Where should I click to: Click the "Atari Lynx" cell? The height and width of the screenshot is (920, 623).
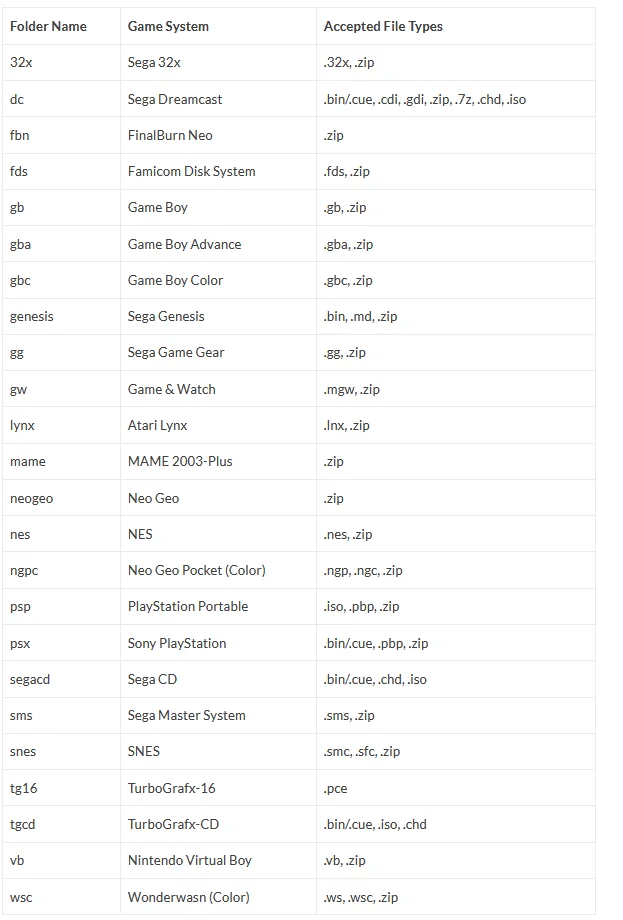(157, 425)
